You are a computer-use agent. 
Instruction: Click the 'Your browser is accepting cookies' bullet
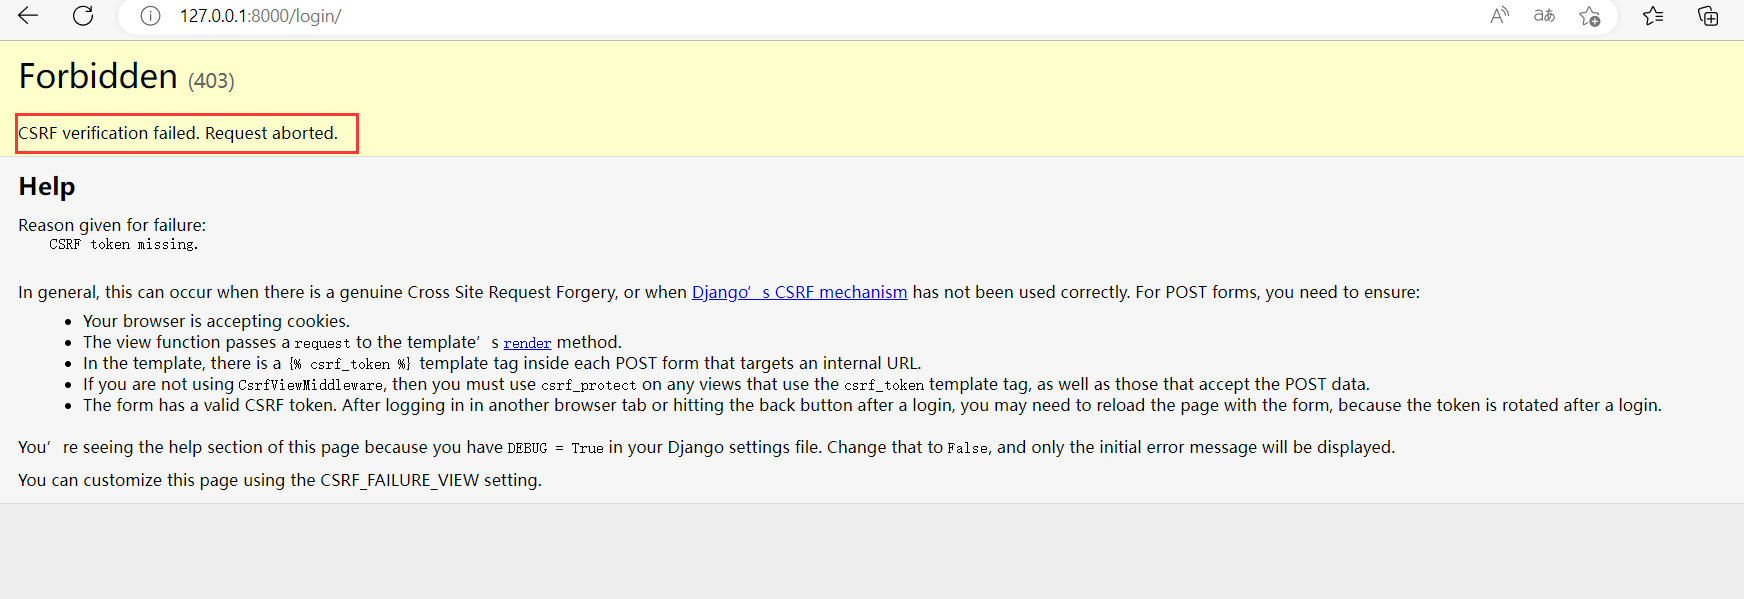coord(216,321)
